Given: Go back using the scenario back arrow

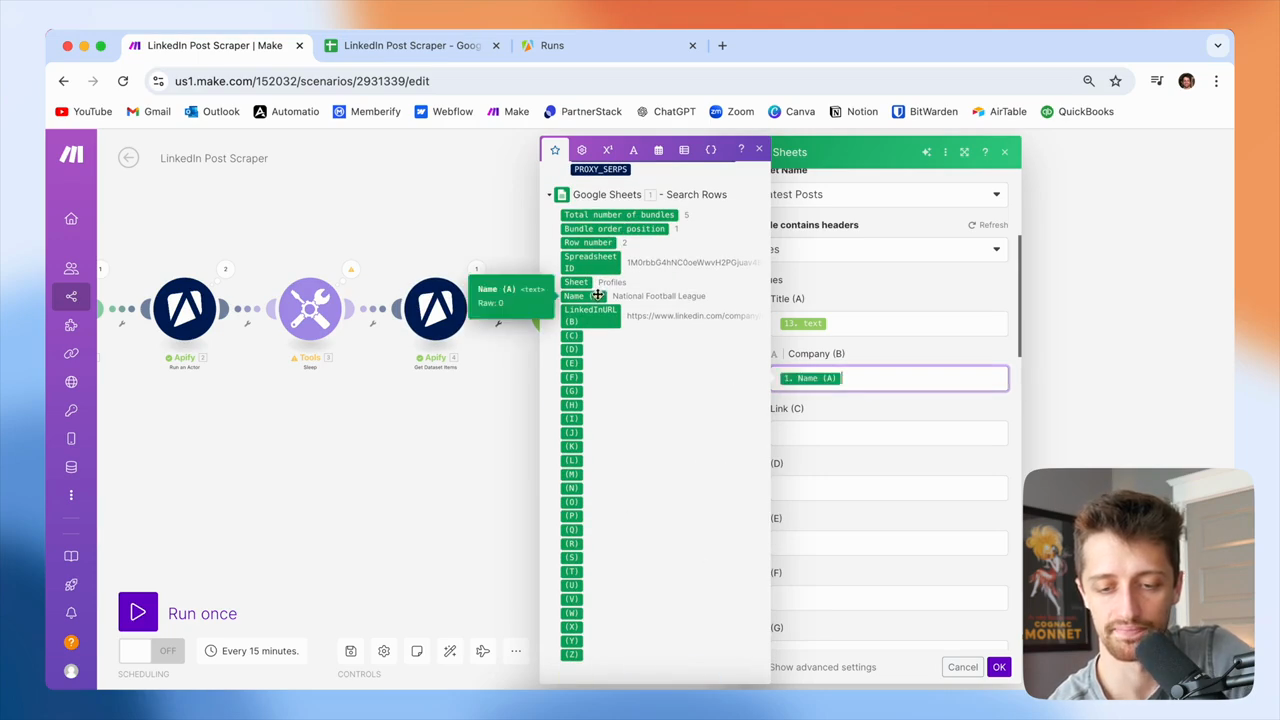Looking at the screenshot, I should pos(128,158).
